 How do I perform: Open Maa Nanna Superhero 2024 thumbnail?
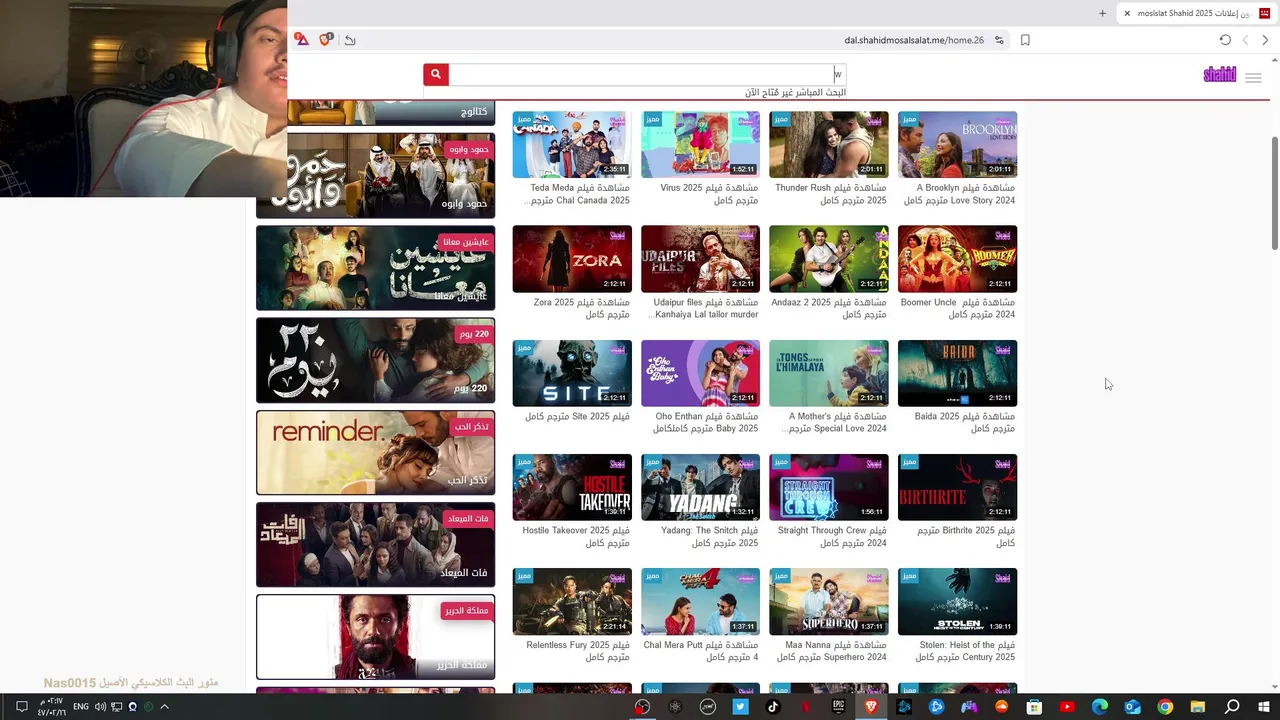click(829, 601)
